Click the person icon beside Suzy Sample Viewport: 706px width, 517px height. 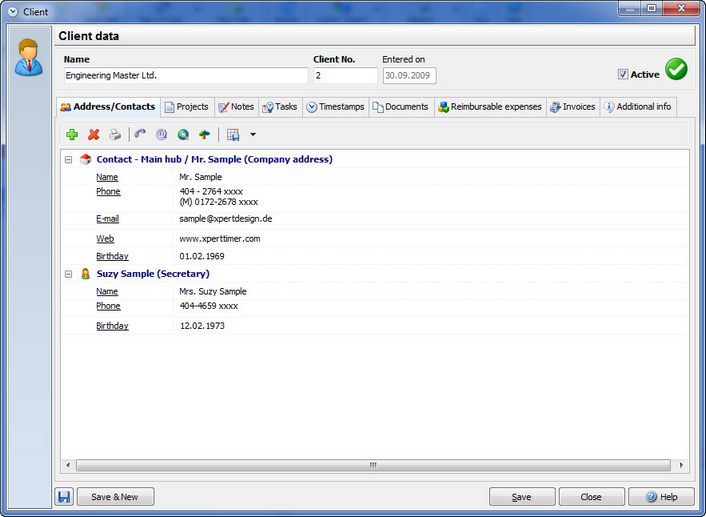coord(85,273)
